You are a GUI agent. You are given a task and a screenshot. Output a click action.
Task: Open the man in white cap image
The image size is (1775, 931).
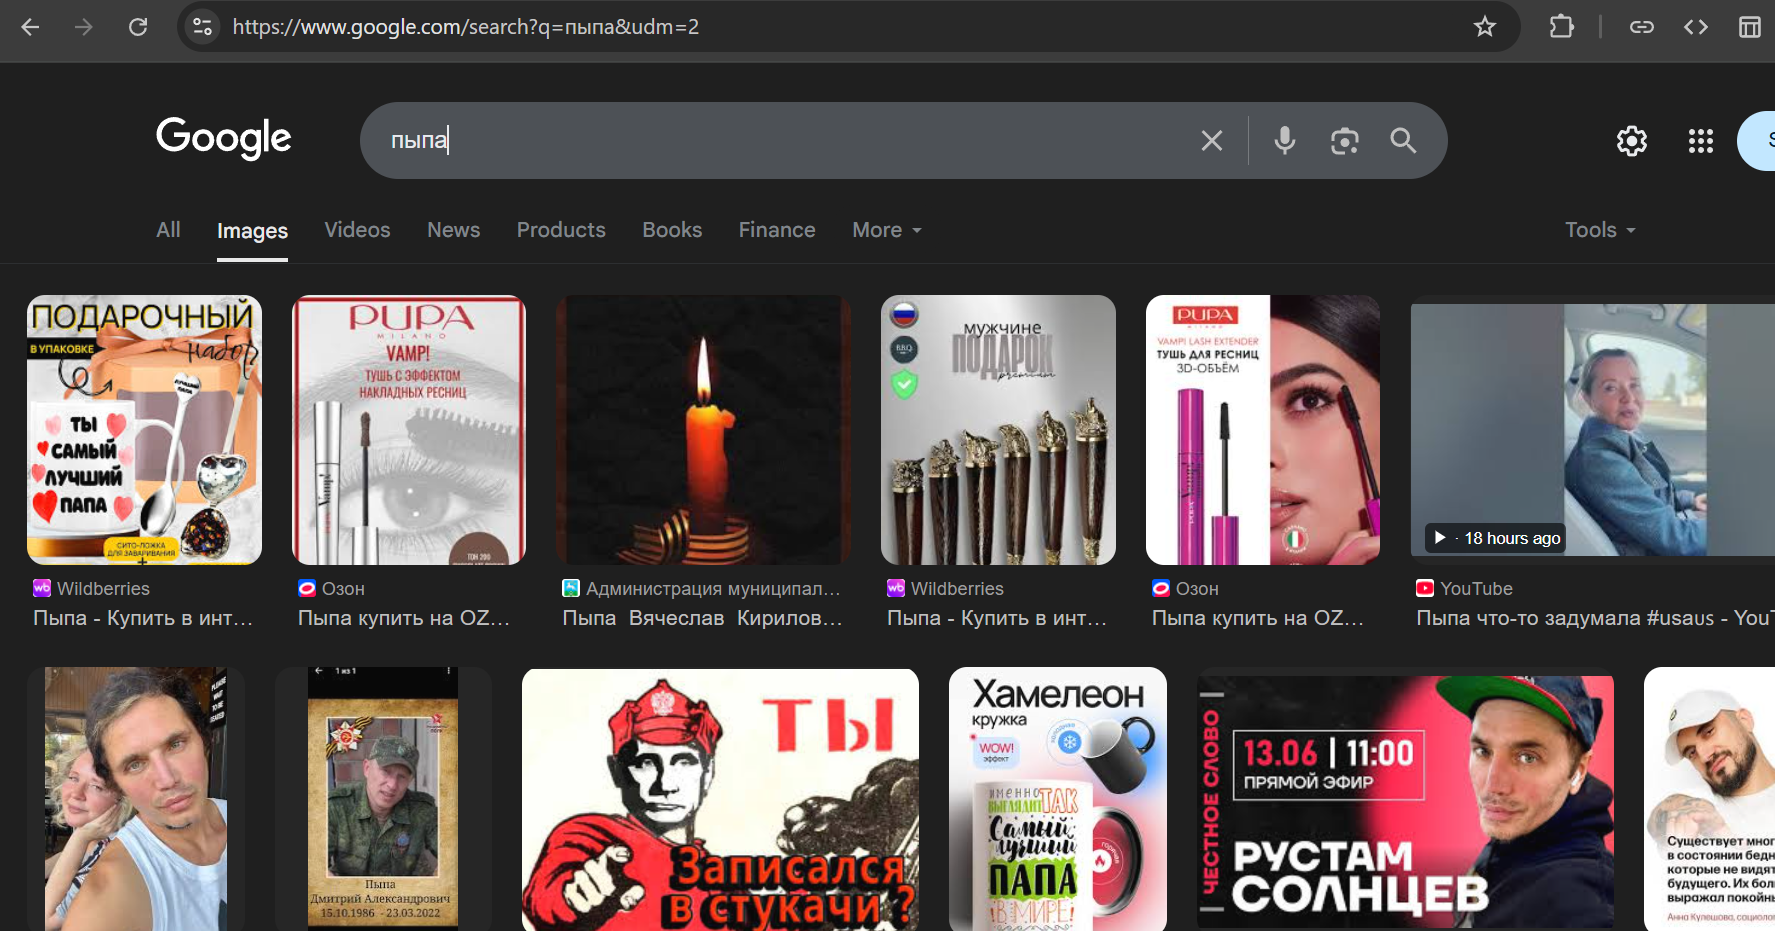point(1709,799)
